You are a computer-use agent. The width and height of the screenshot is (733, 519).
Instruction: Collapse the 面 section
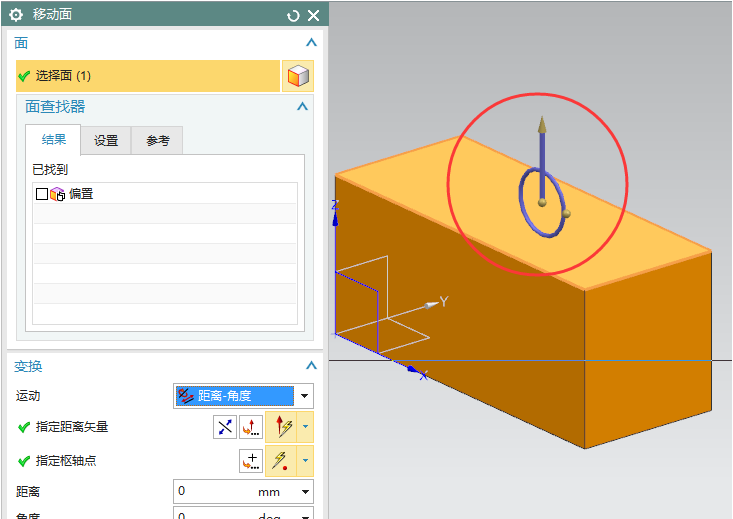(x=311, y=43)
